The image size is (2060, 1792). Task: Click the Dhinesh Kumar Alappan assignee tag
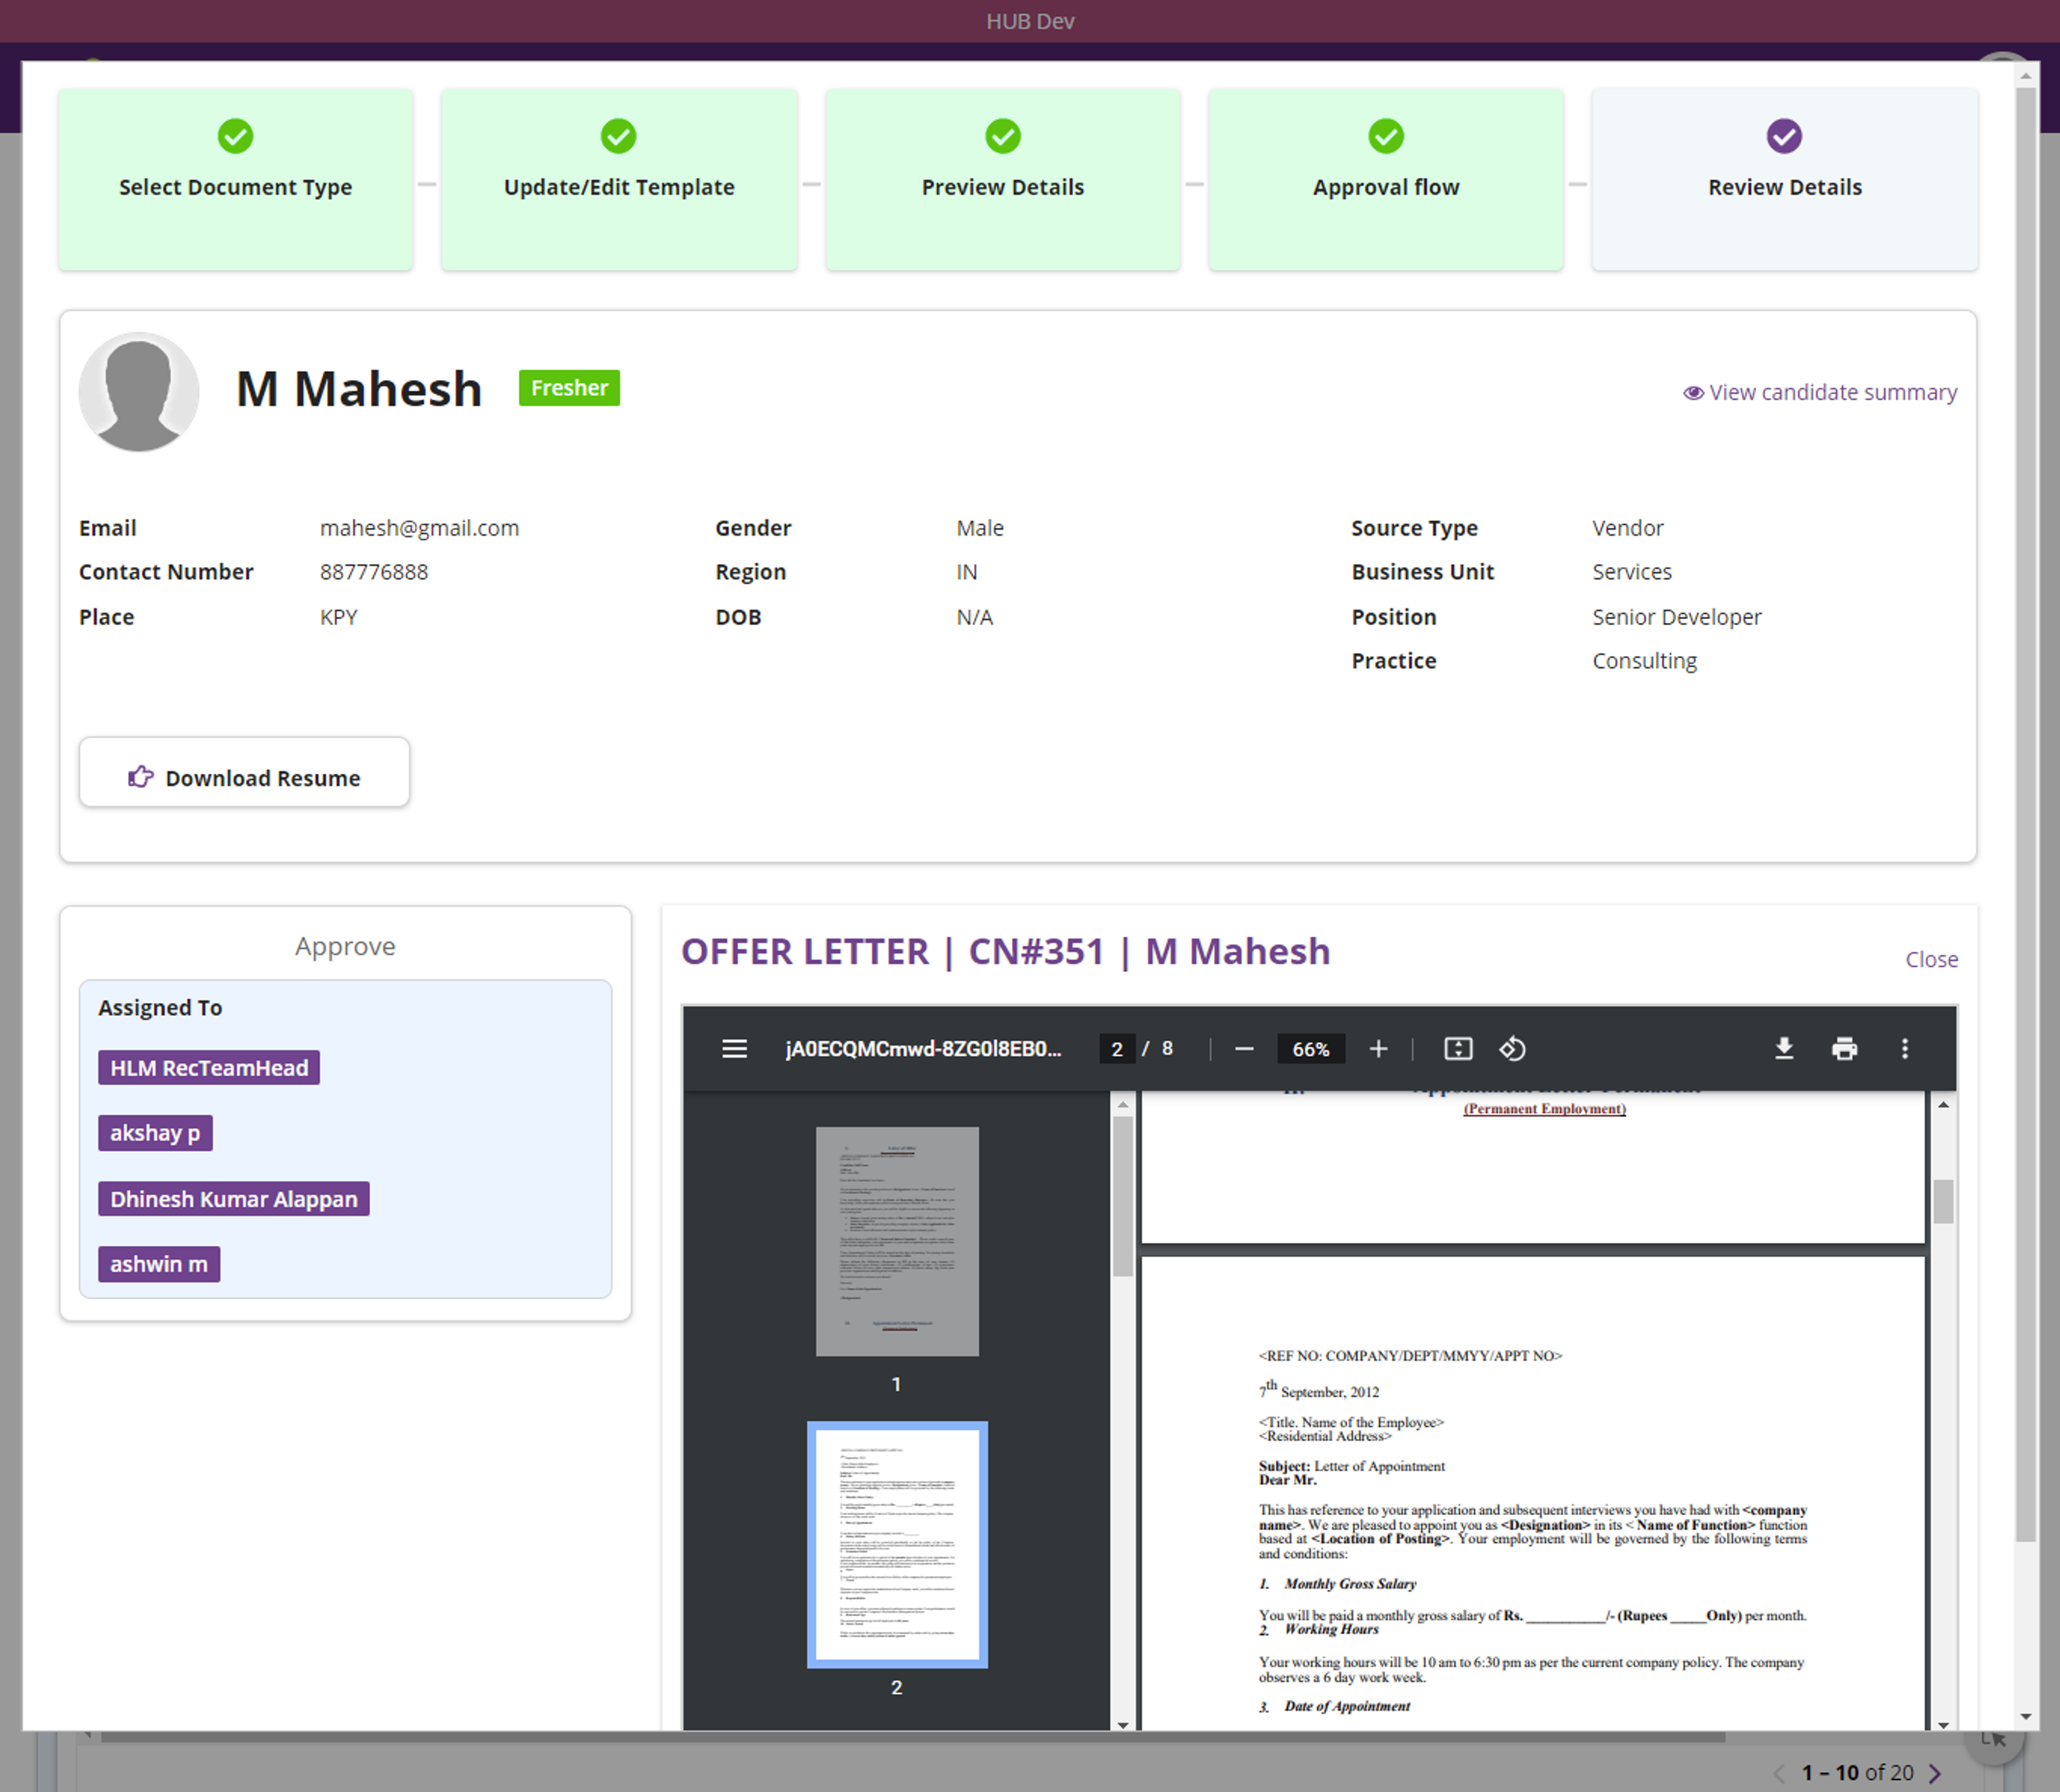pos(234,1199)
